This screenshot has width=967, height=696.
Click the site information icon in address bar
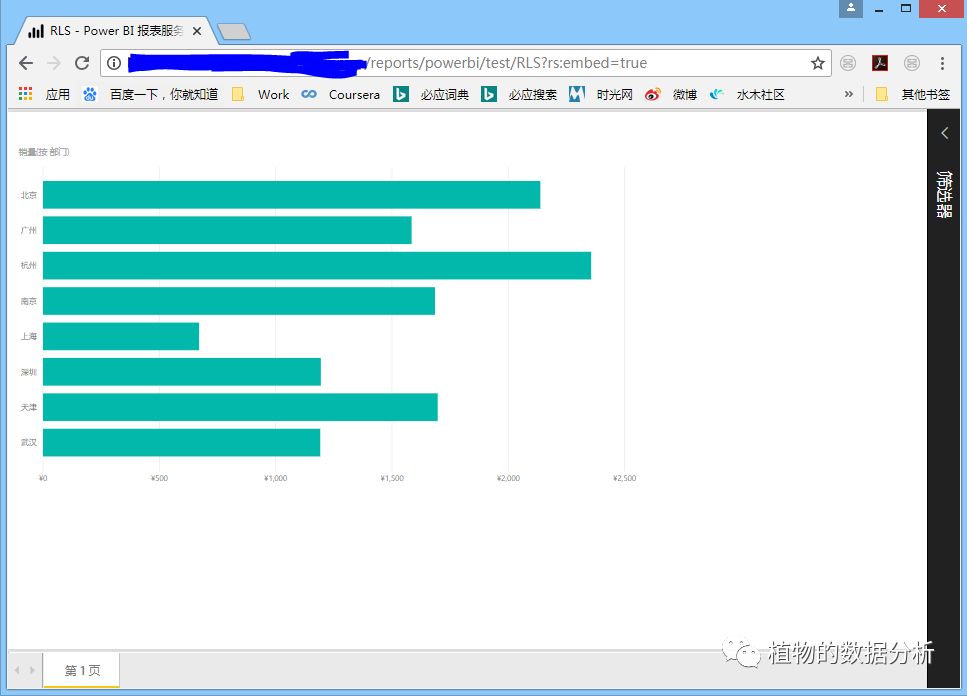coord(114,63)
